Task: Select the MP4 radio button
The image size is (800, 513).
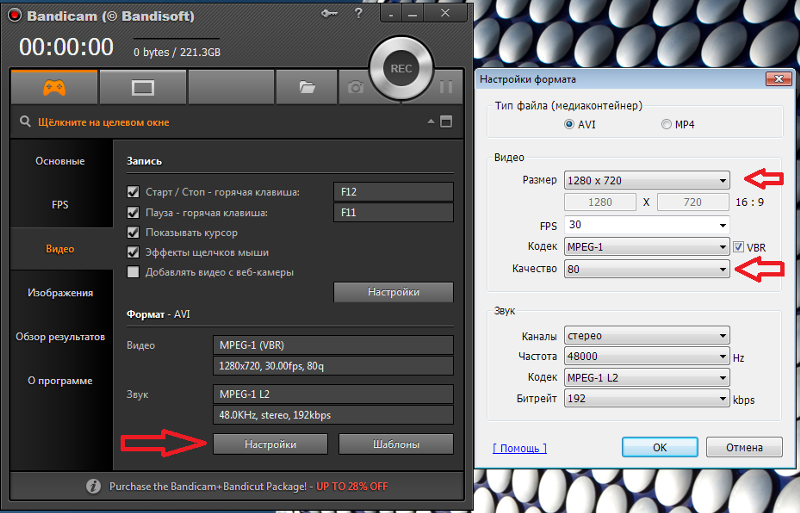Action: (x=666, y=125)
